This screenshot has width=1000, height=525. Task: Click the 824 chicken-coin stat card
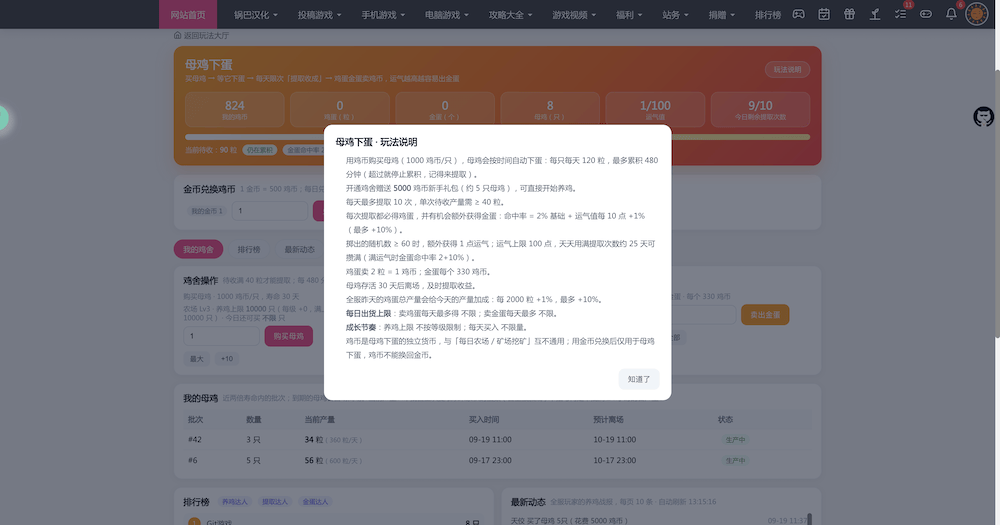(235, 109)
